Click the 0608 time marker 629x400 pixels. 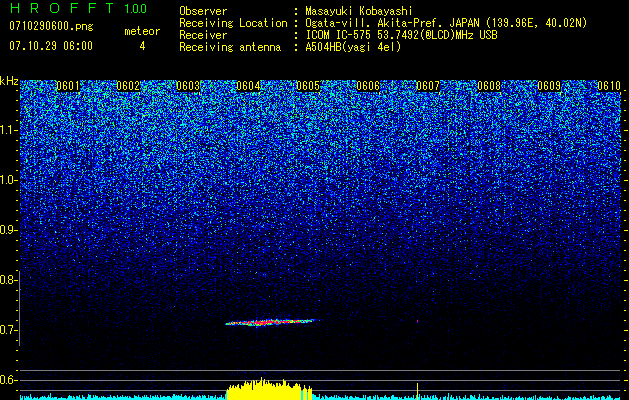[x=489, y=86]
